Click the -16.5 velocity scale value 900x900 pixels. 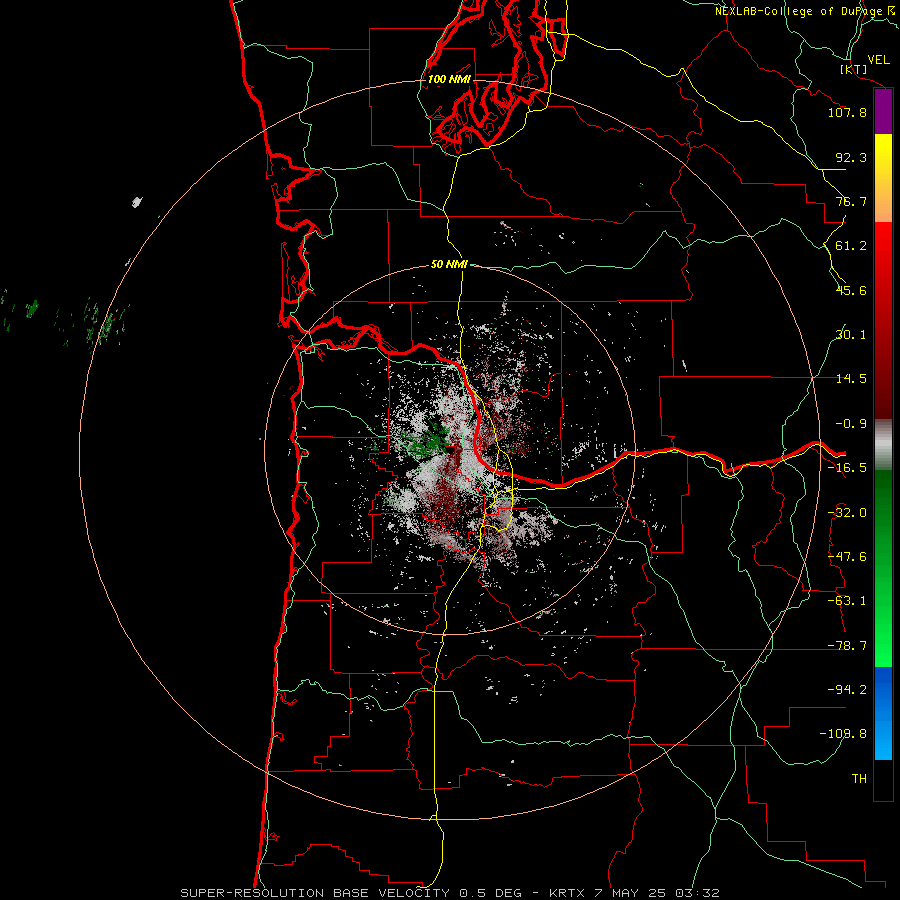pos(847,468)
